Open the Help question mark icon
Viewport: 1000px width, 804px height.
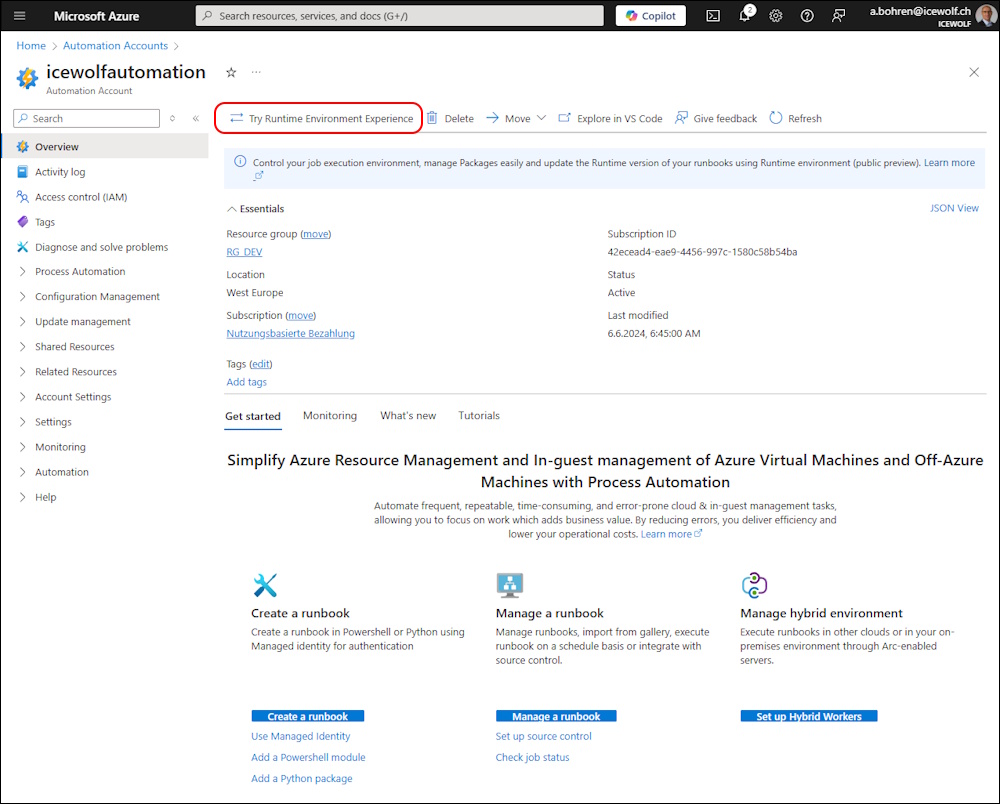click(x=807, y=16)
